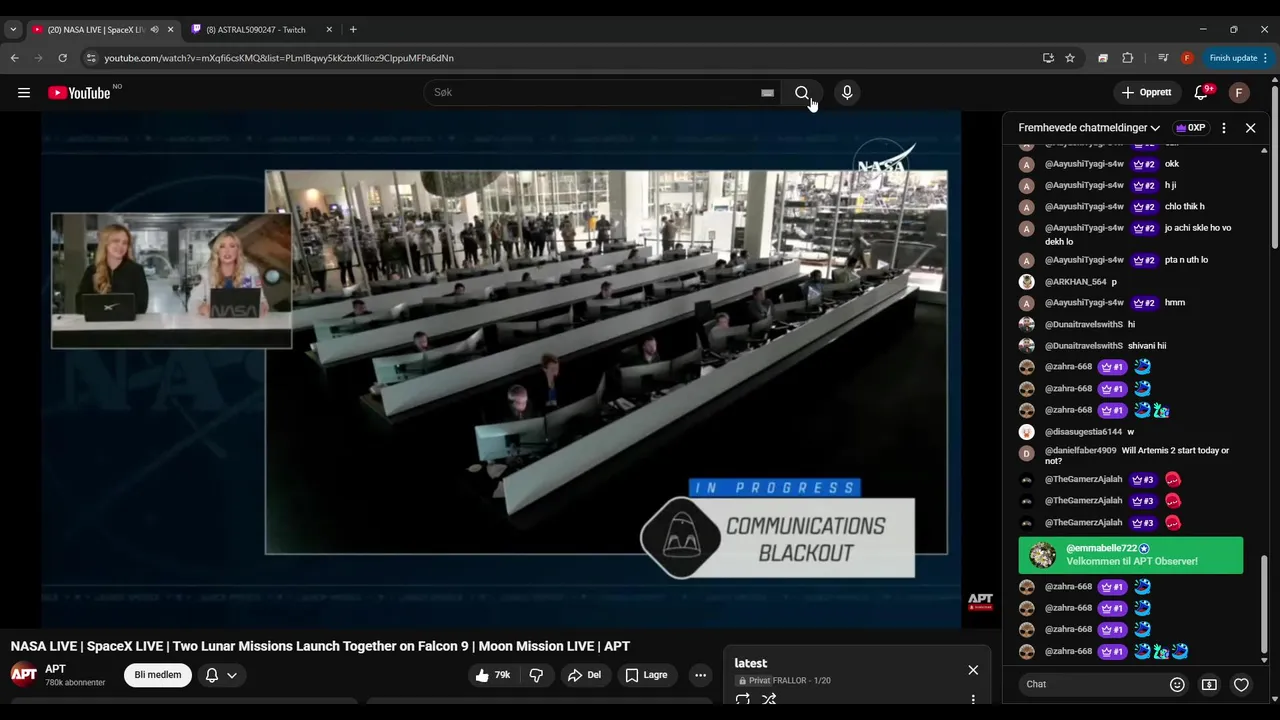Open a new browser tab

(x=353, y=30)
